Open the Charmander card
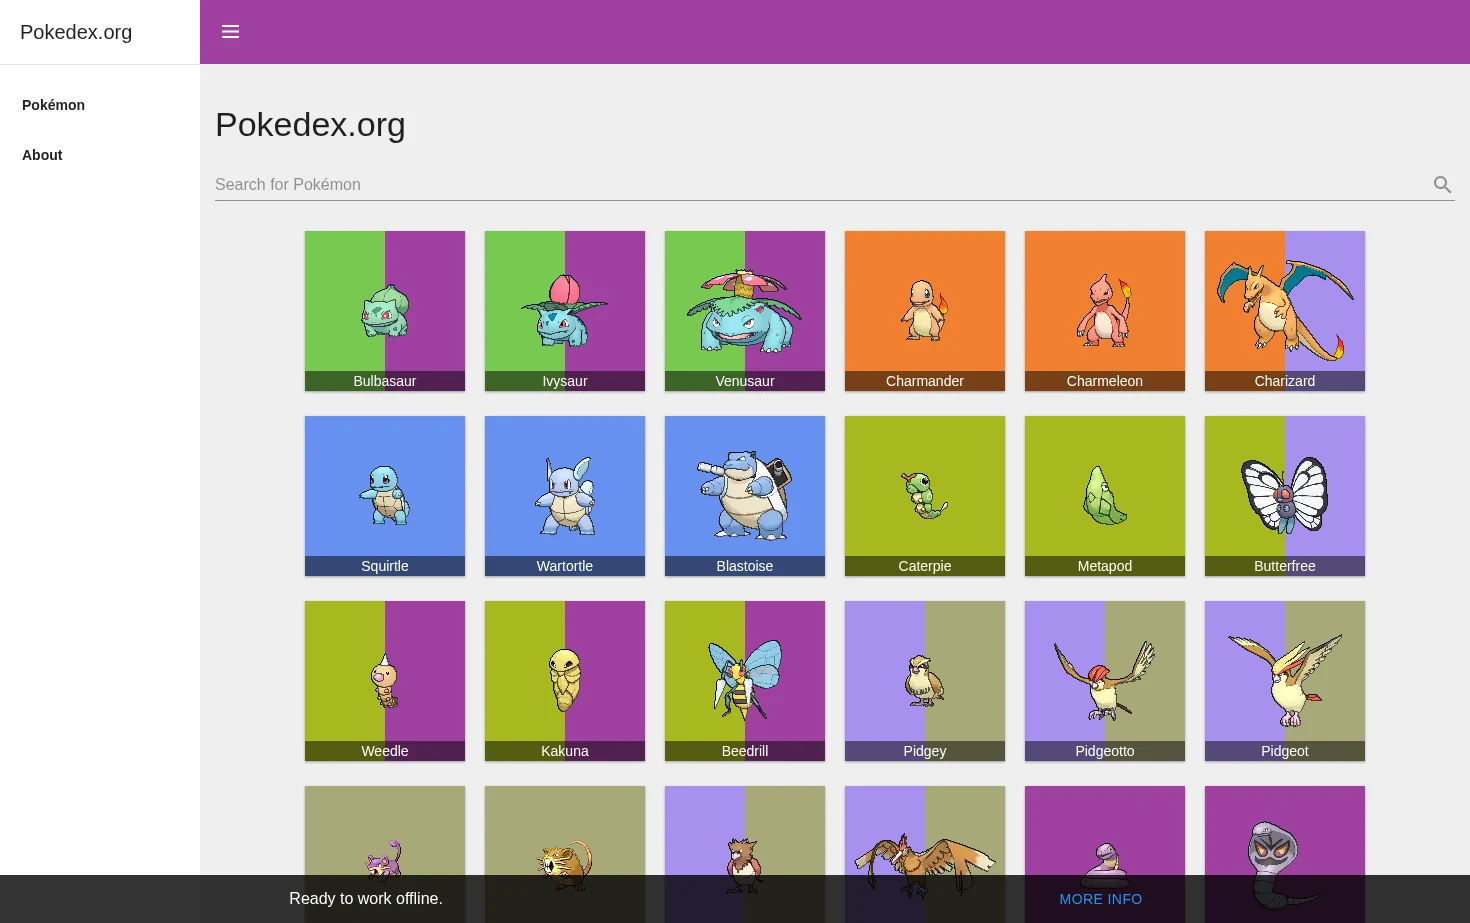The height and width of the screenshot is (923, 1470). [x=925, y=311]
